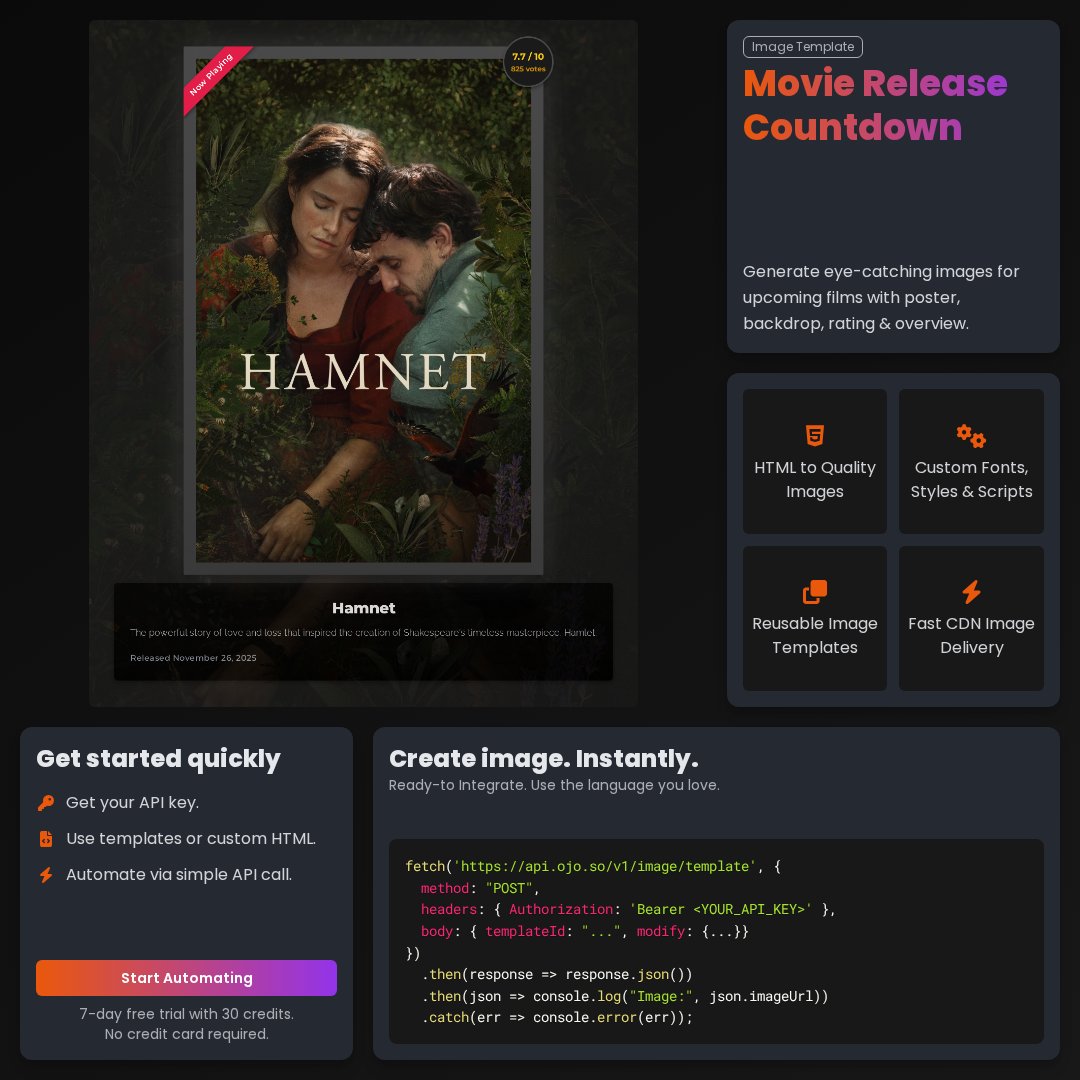Click the fetch URL line in the code block
Viewport: 1080px width, 1080px height.
click(592, 866)
